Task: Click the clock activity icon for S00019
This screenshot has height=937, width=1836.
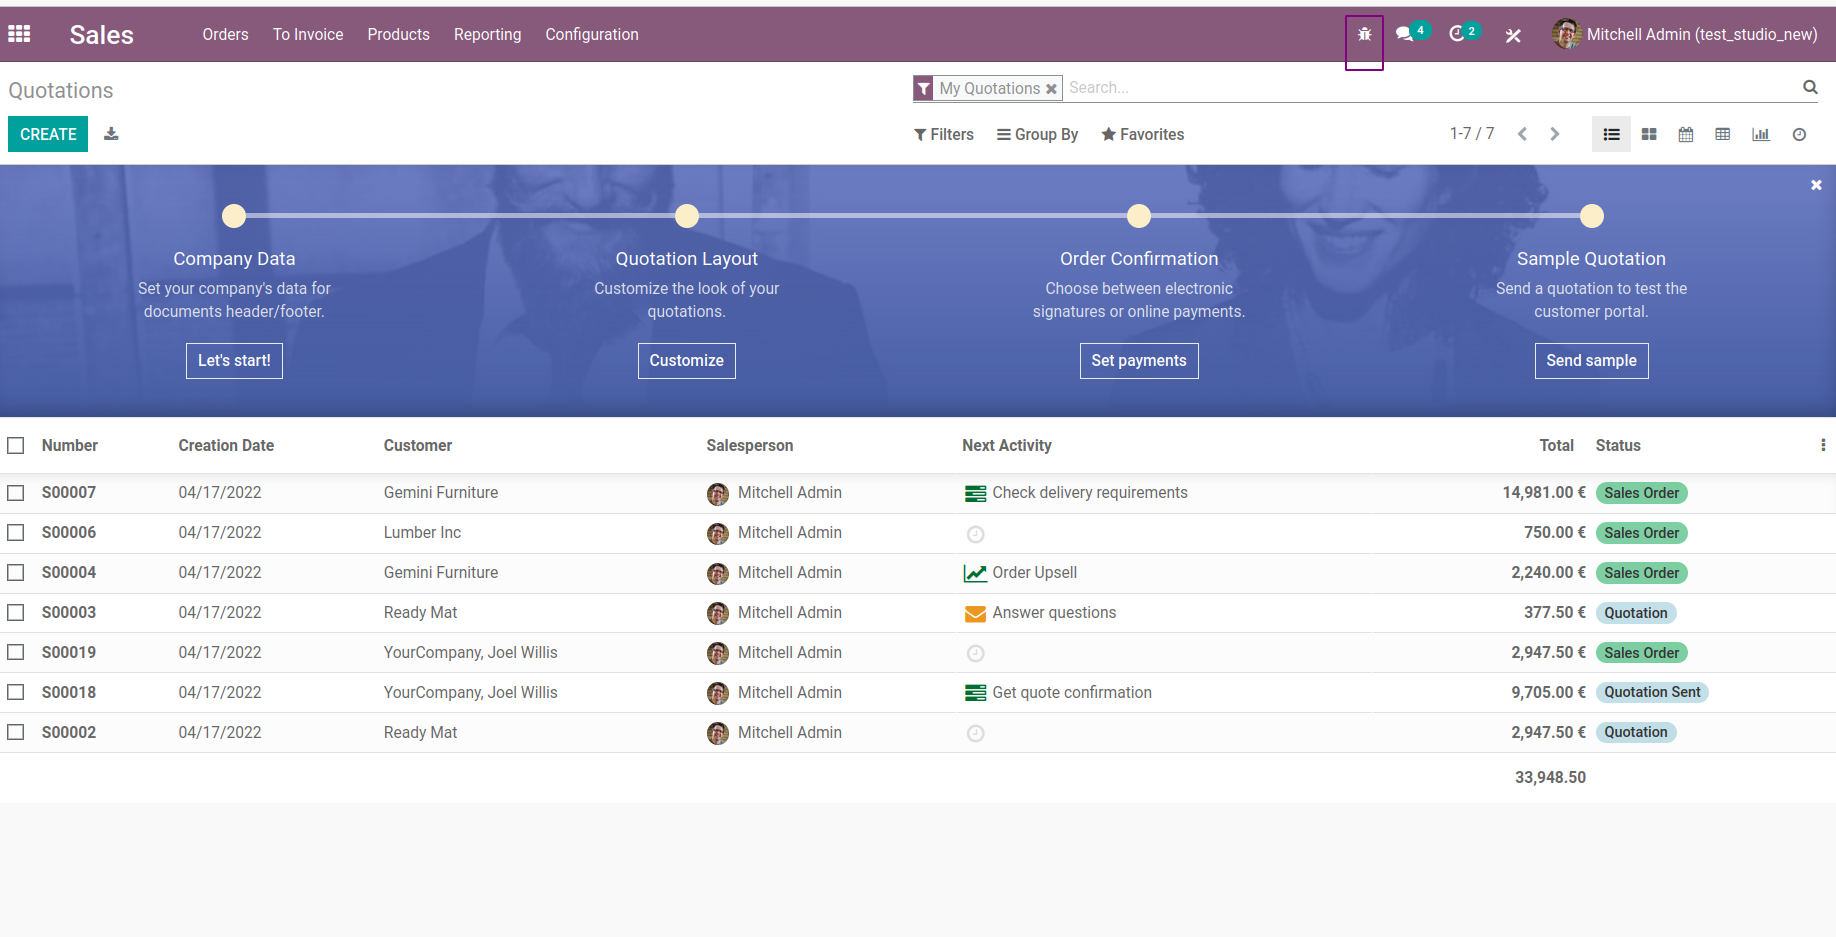Action: click(975, 653)
